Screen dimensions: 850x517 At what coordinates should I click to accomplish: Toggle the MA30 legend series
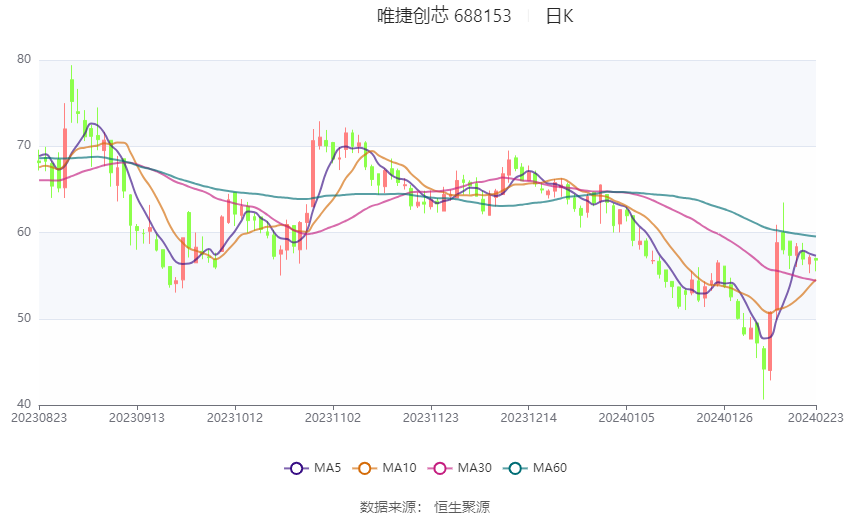point(460,468)
